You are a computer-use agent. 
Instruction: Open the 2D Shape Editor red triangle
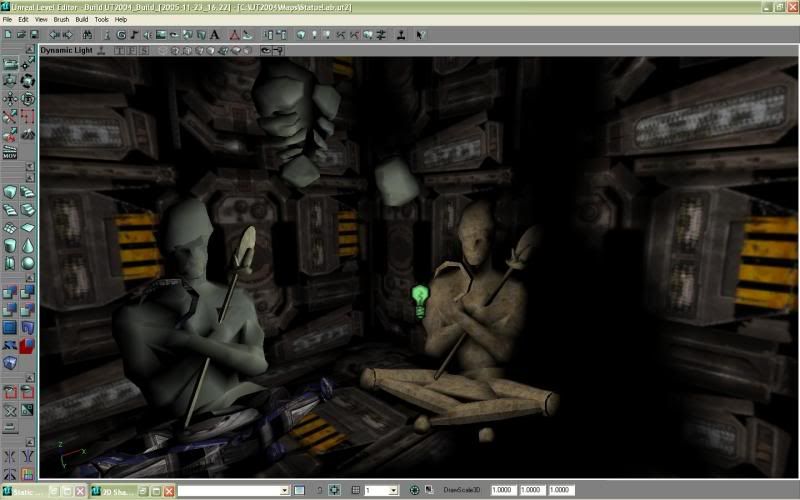tap(234, 35)
